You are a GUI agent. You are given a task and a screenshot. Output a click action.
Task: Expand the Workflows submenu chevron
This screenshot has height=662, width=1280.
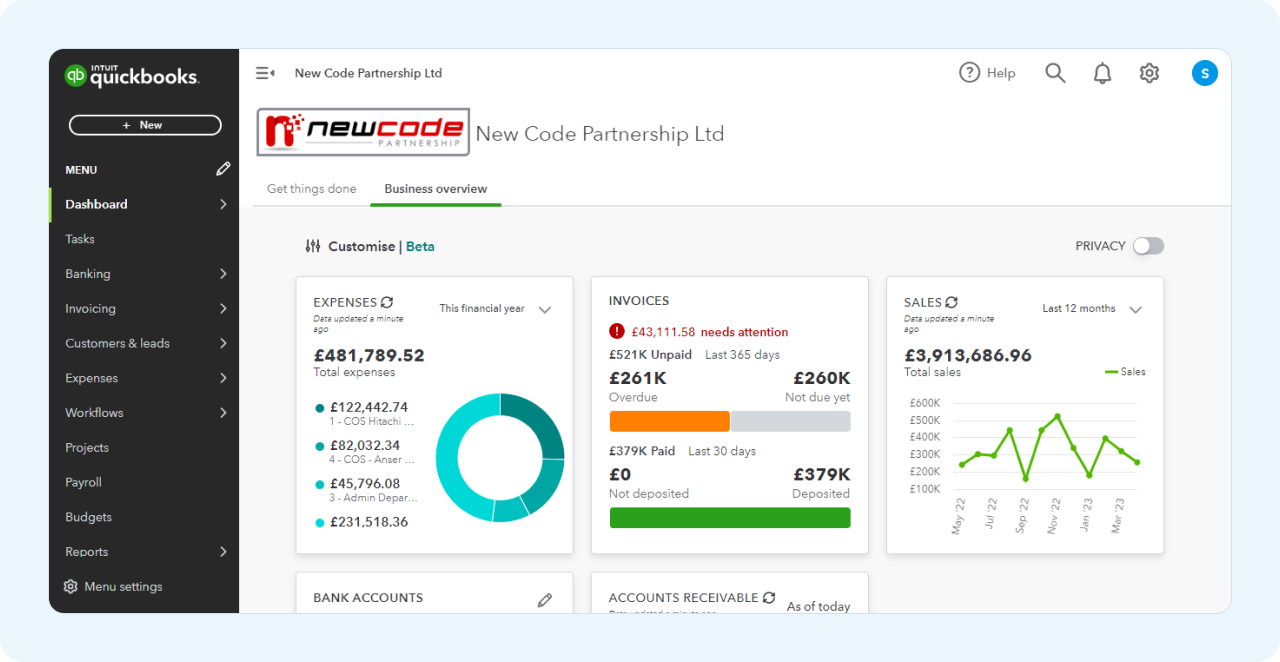point(223,413)
